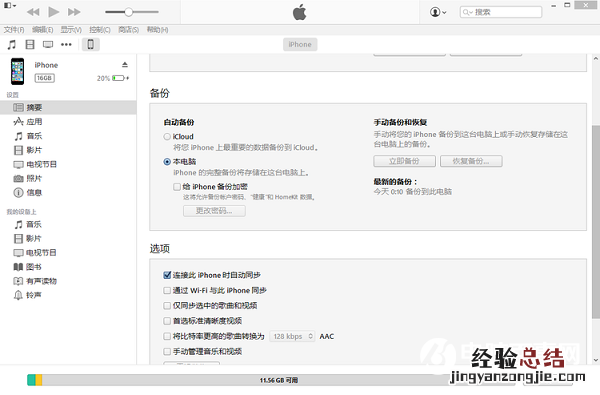Select 摘要 in the settings sidebar

point(68,108)
